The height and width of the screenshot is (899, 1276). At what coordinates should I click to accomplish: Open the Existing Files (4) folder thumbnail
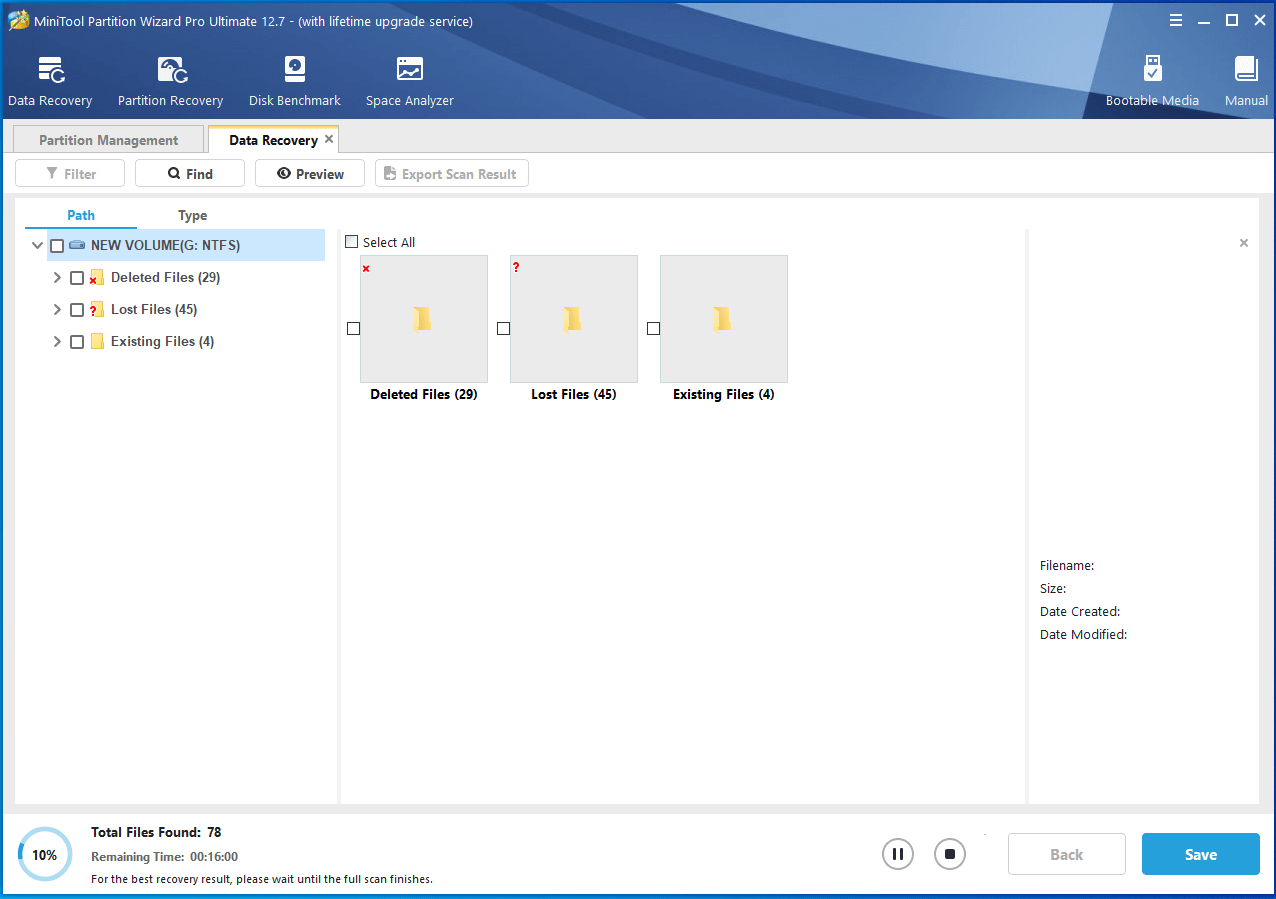(724, 319)
